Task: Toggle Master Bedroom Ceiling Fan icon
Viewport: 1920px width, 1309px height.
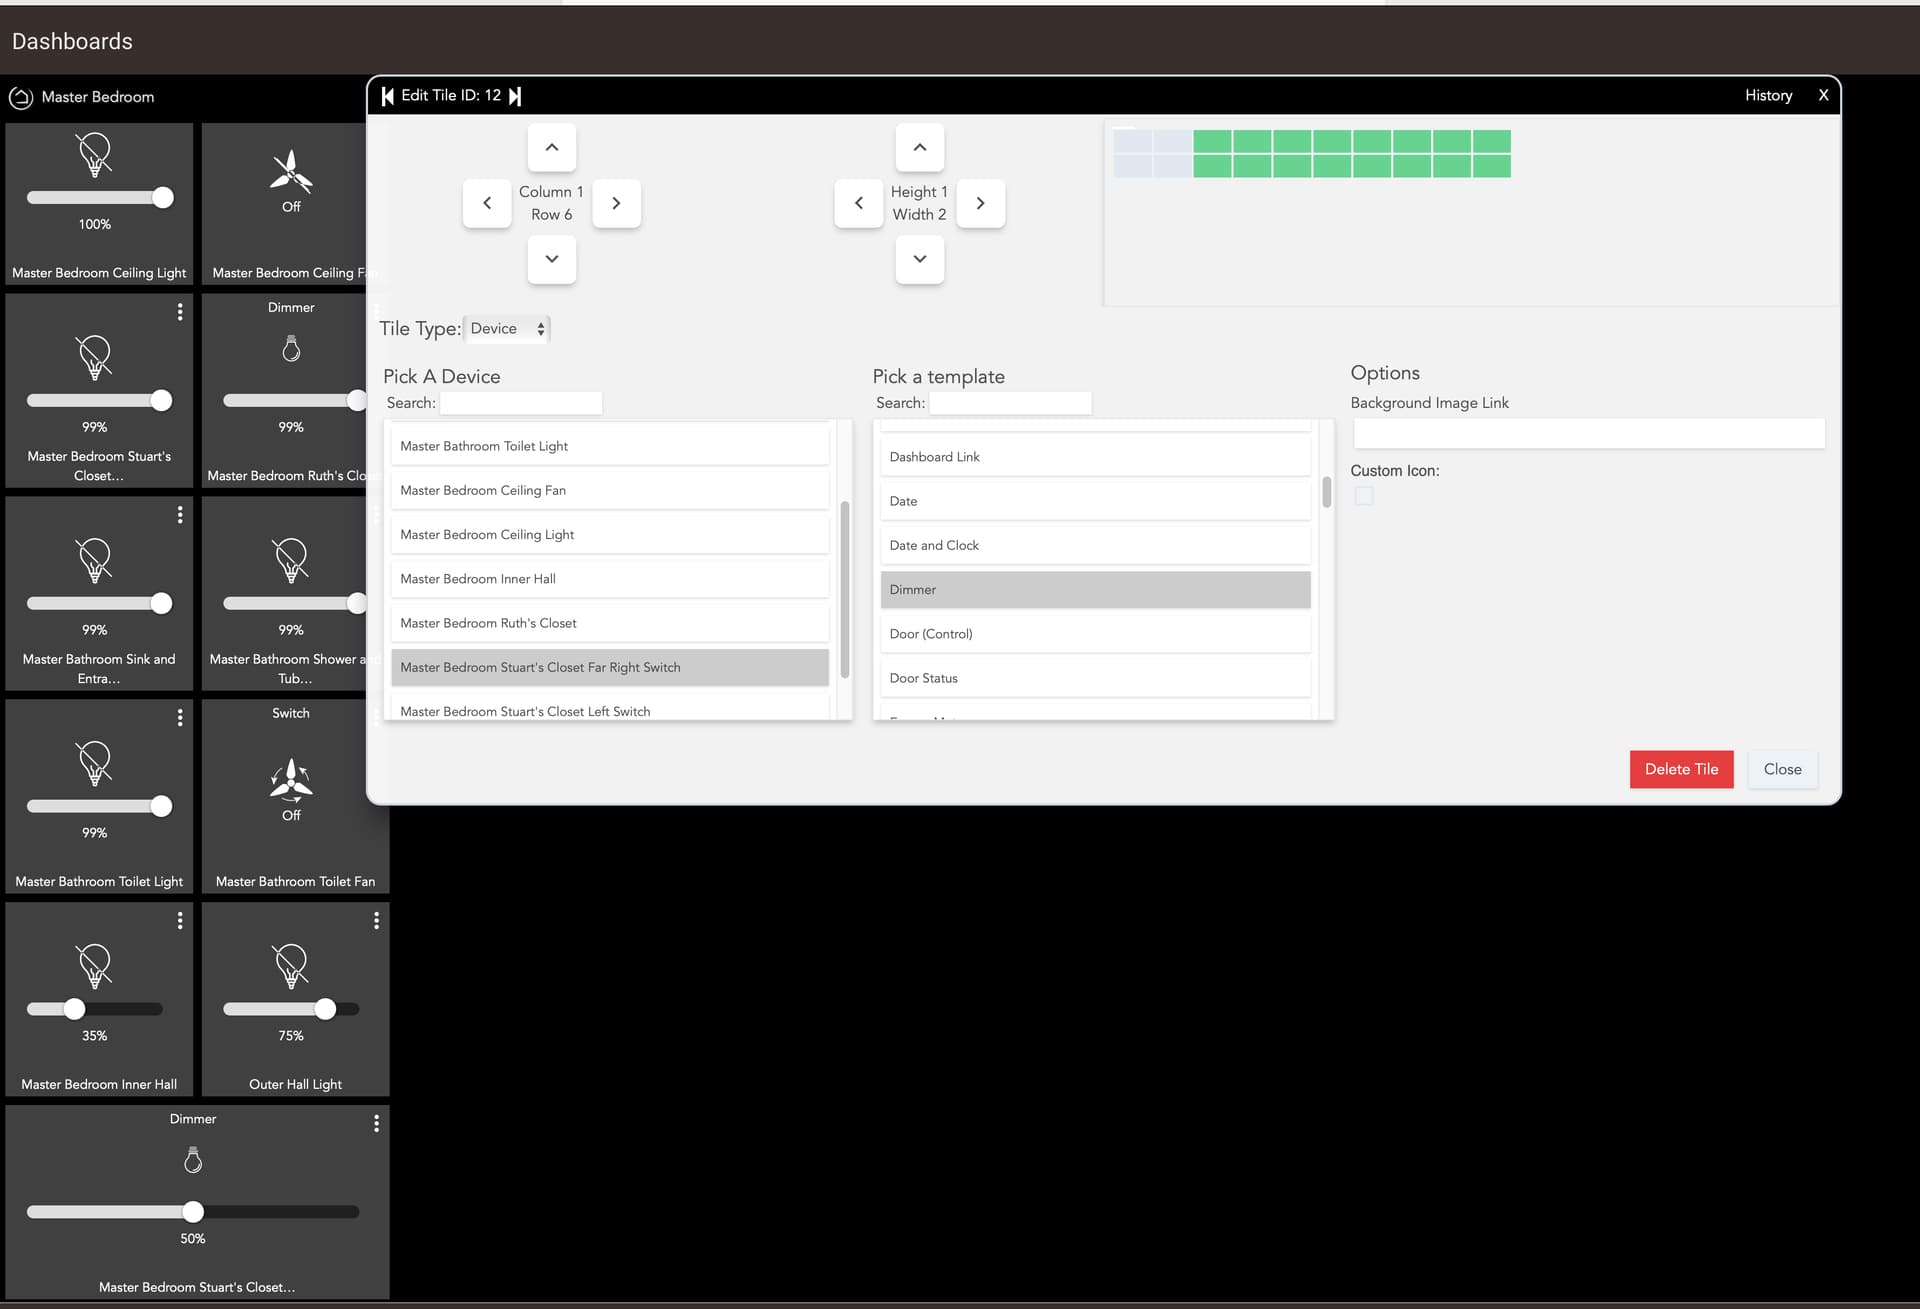Action: 291,171
